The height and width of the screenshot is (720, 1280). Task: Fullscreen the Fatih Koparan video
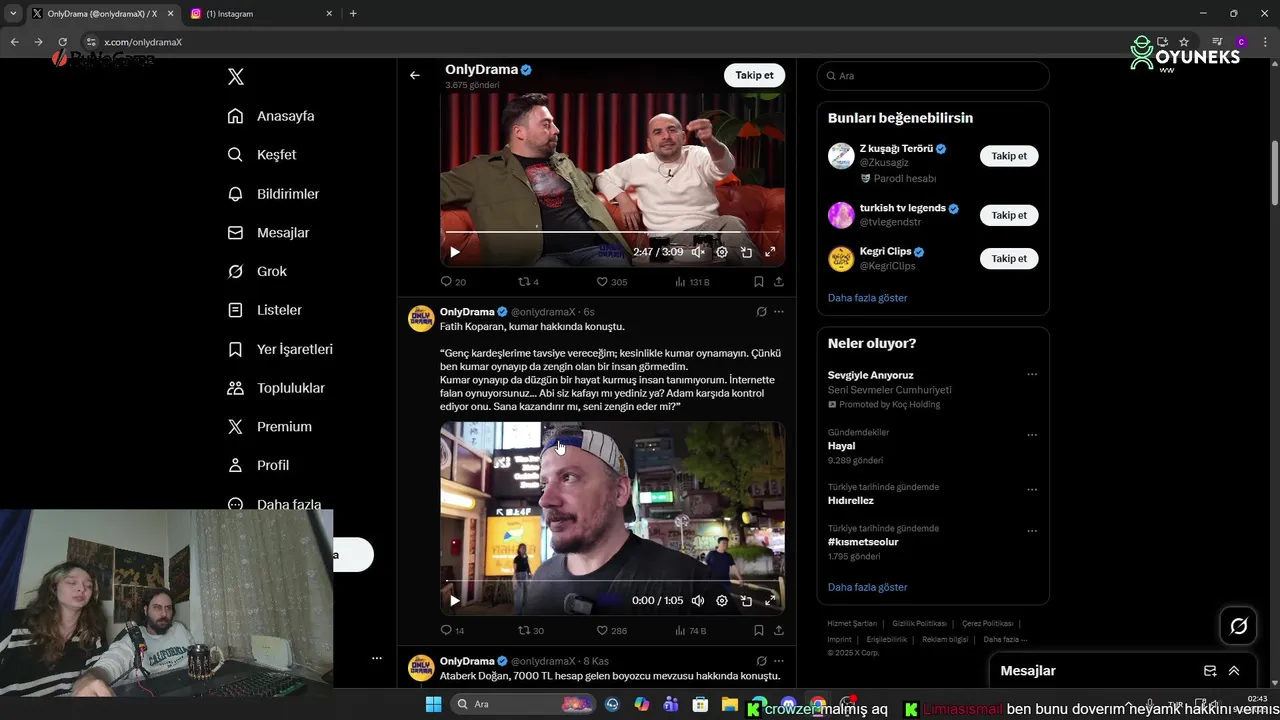(x=770, y=601)
